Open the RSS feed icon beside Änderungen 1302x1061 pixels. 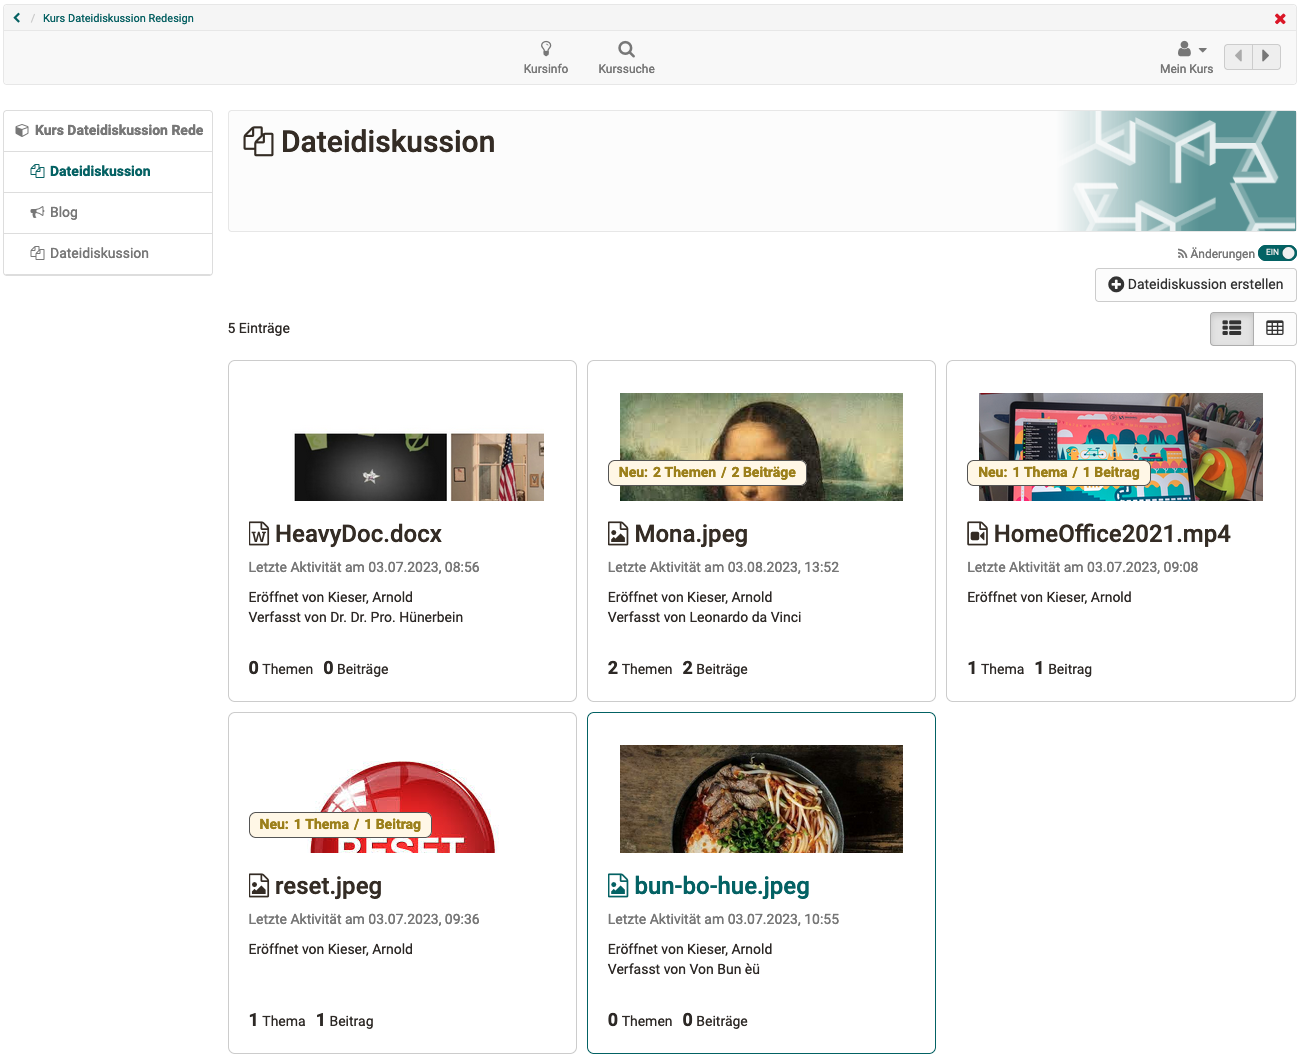pyautogui.click(x=1184, y=253)
